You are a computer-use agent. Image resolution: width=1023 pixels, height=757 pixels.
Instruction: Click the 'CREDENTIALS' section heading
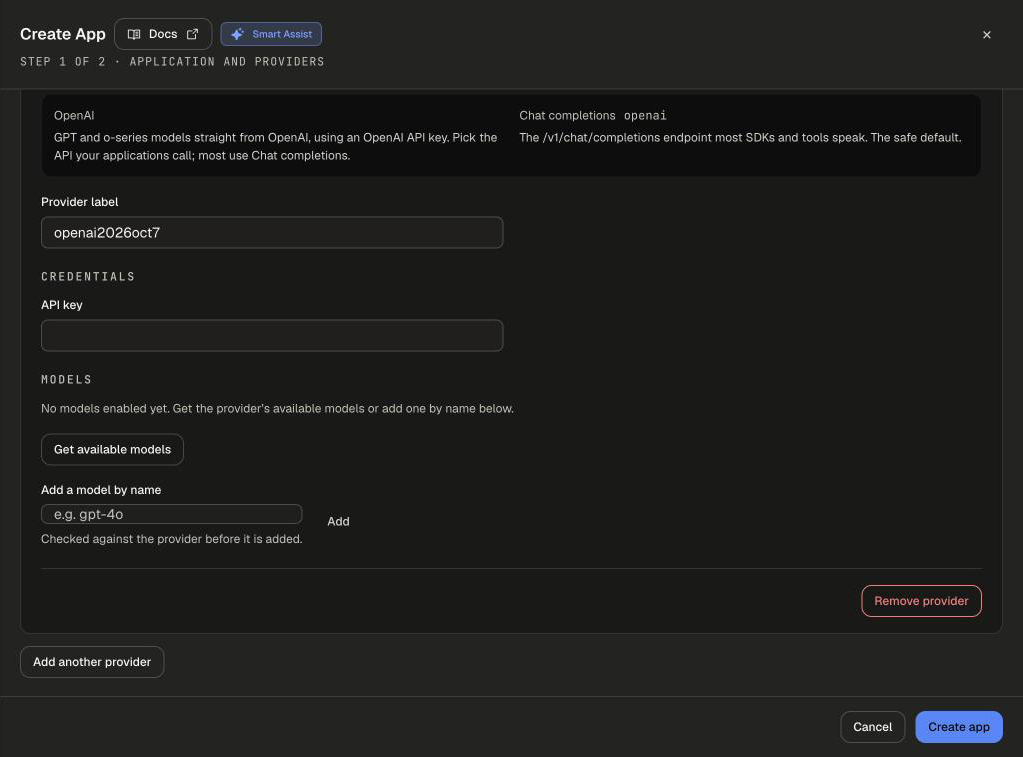88,277
